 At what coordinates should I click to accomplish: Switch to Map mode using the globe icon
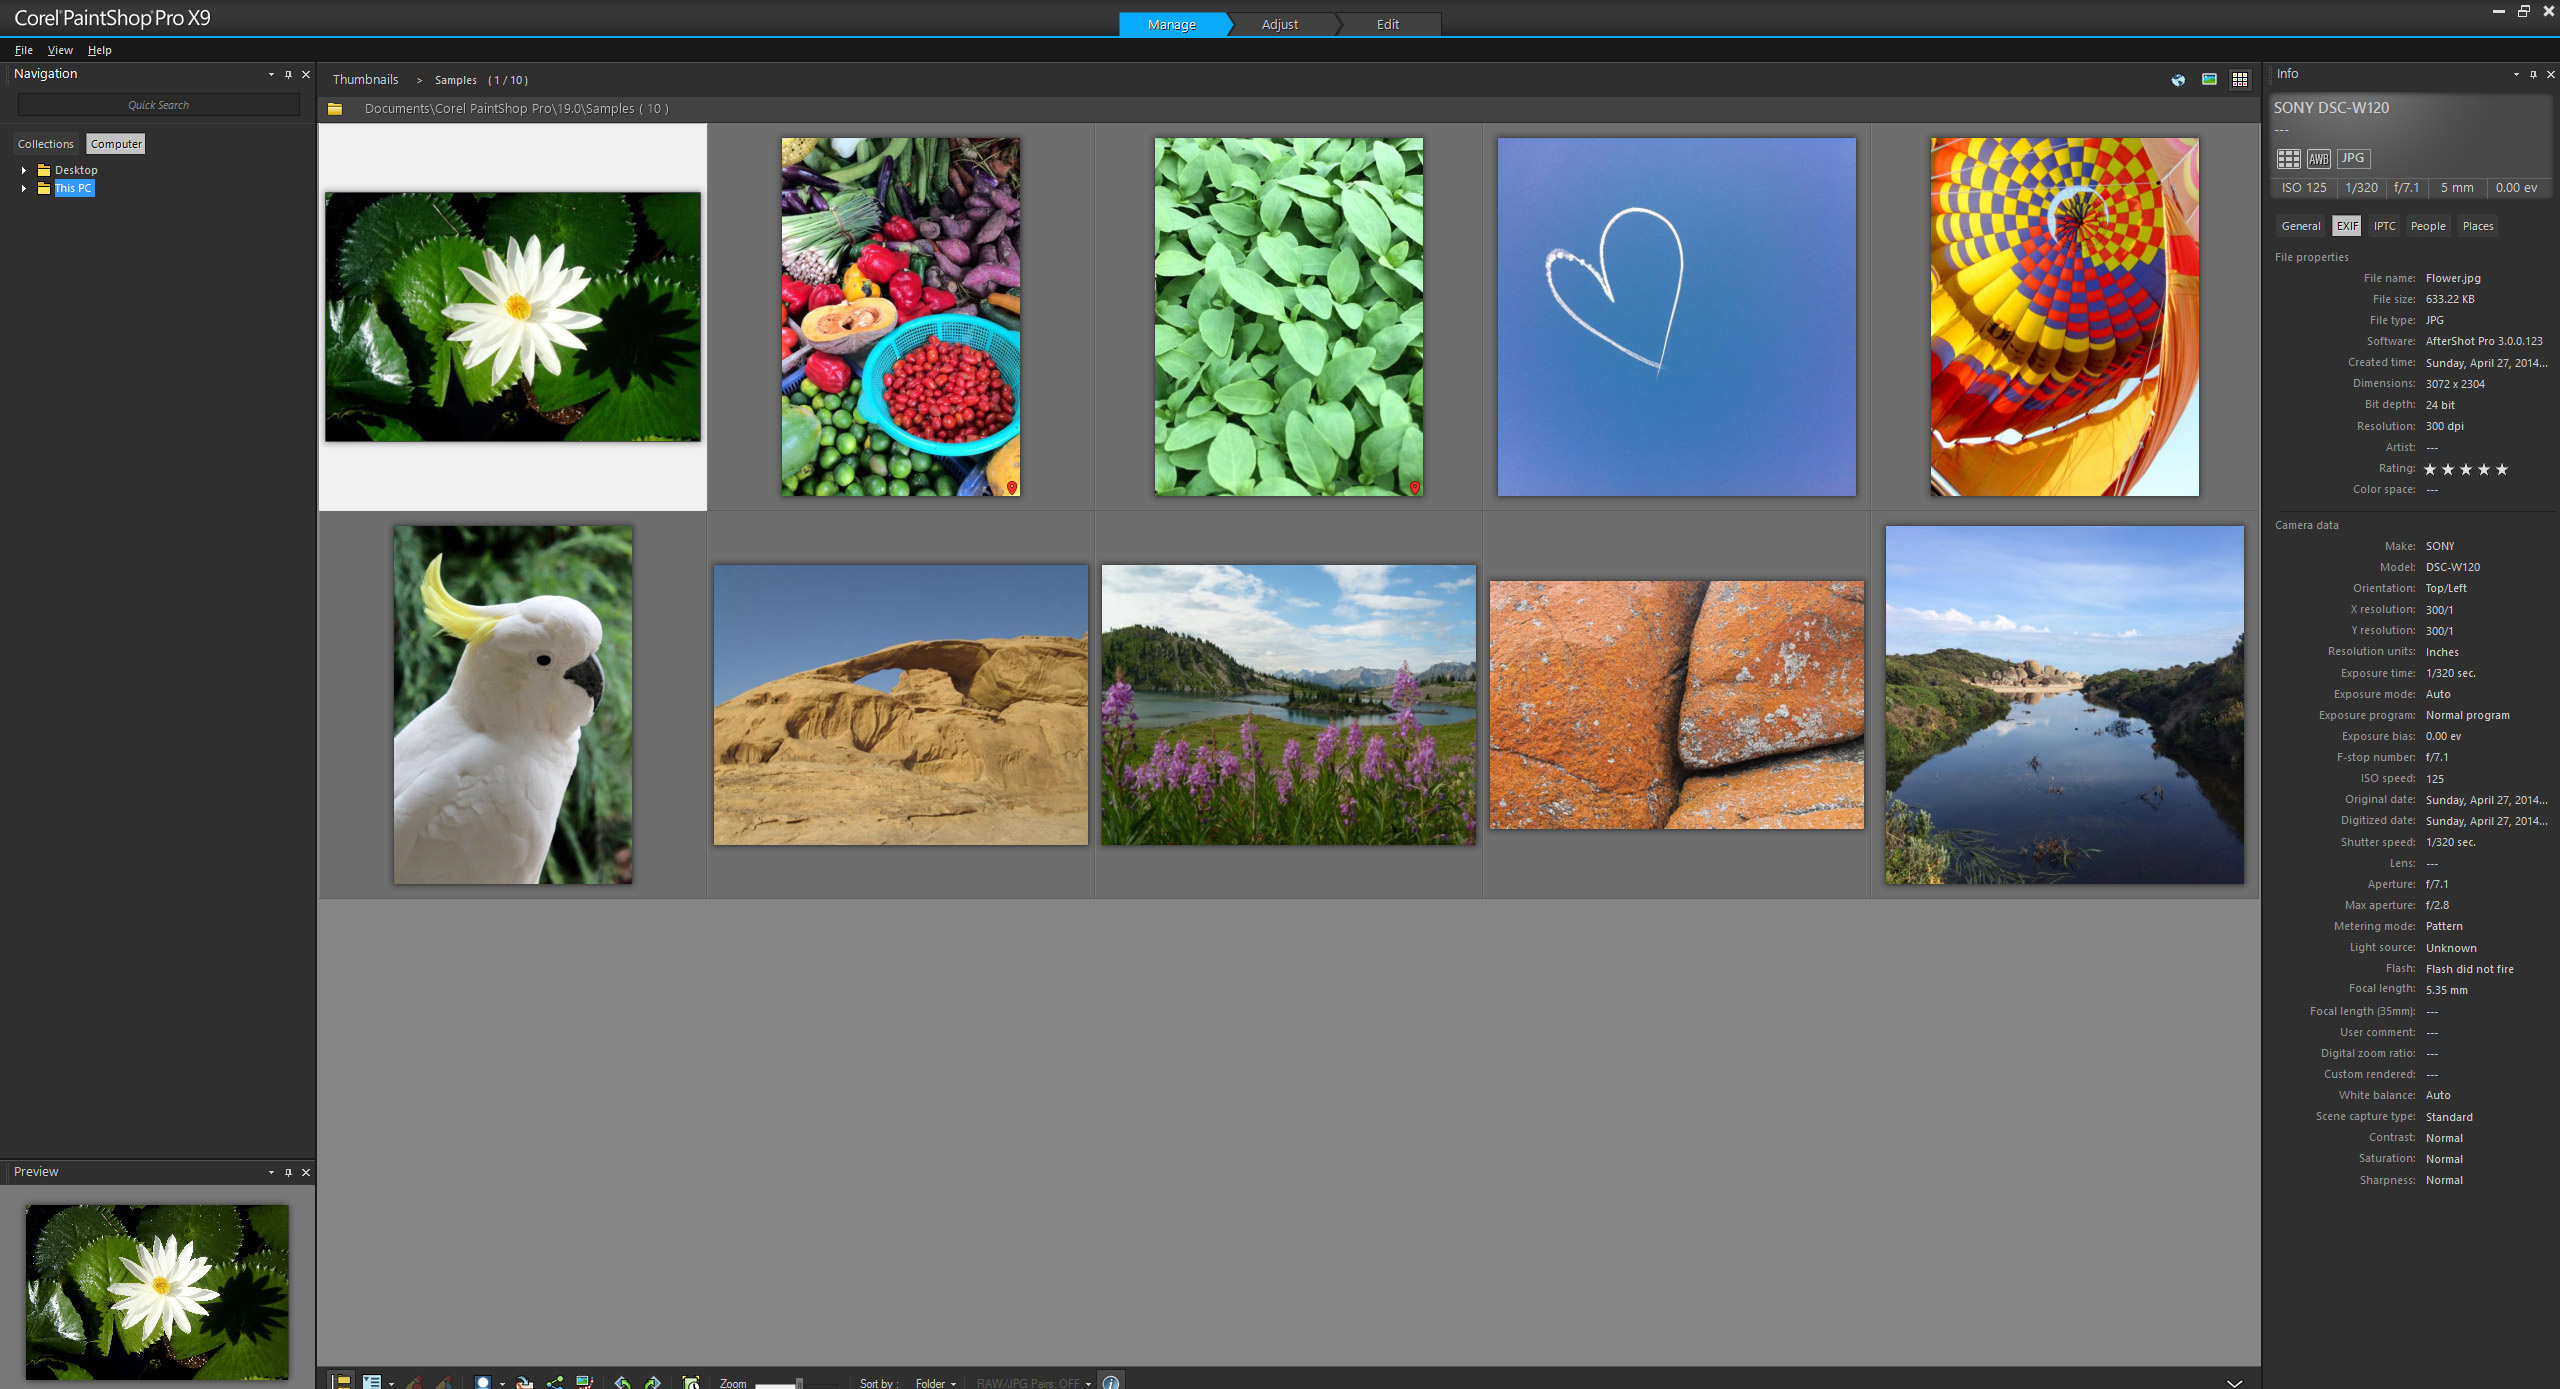(2178, 79)
